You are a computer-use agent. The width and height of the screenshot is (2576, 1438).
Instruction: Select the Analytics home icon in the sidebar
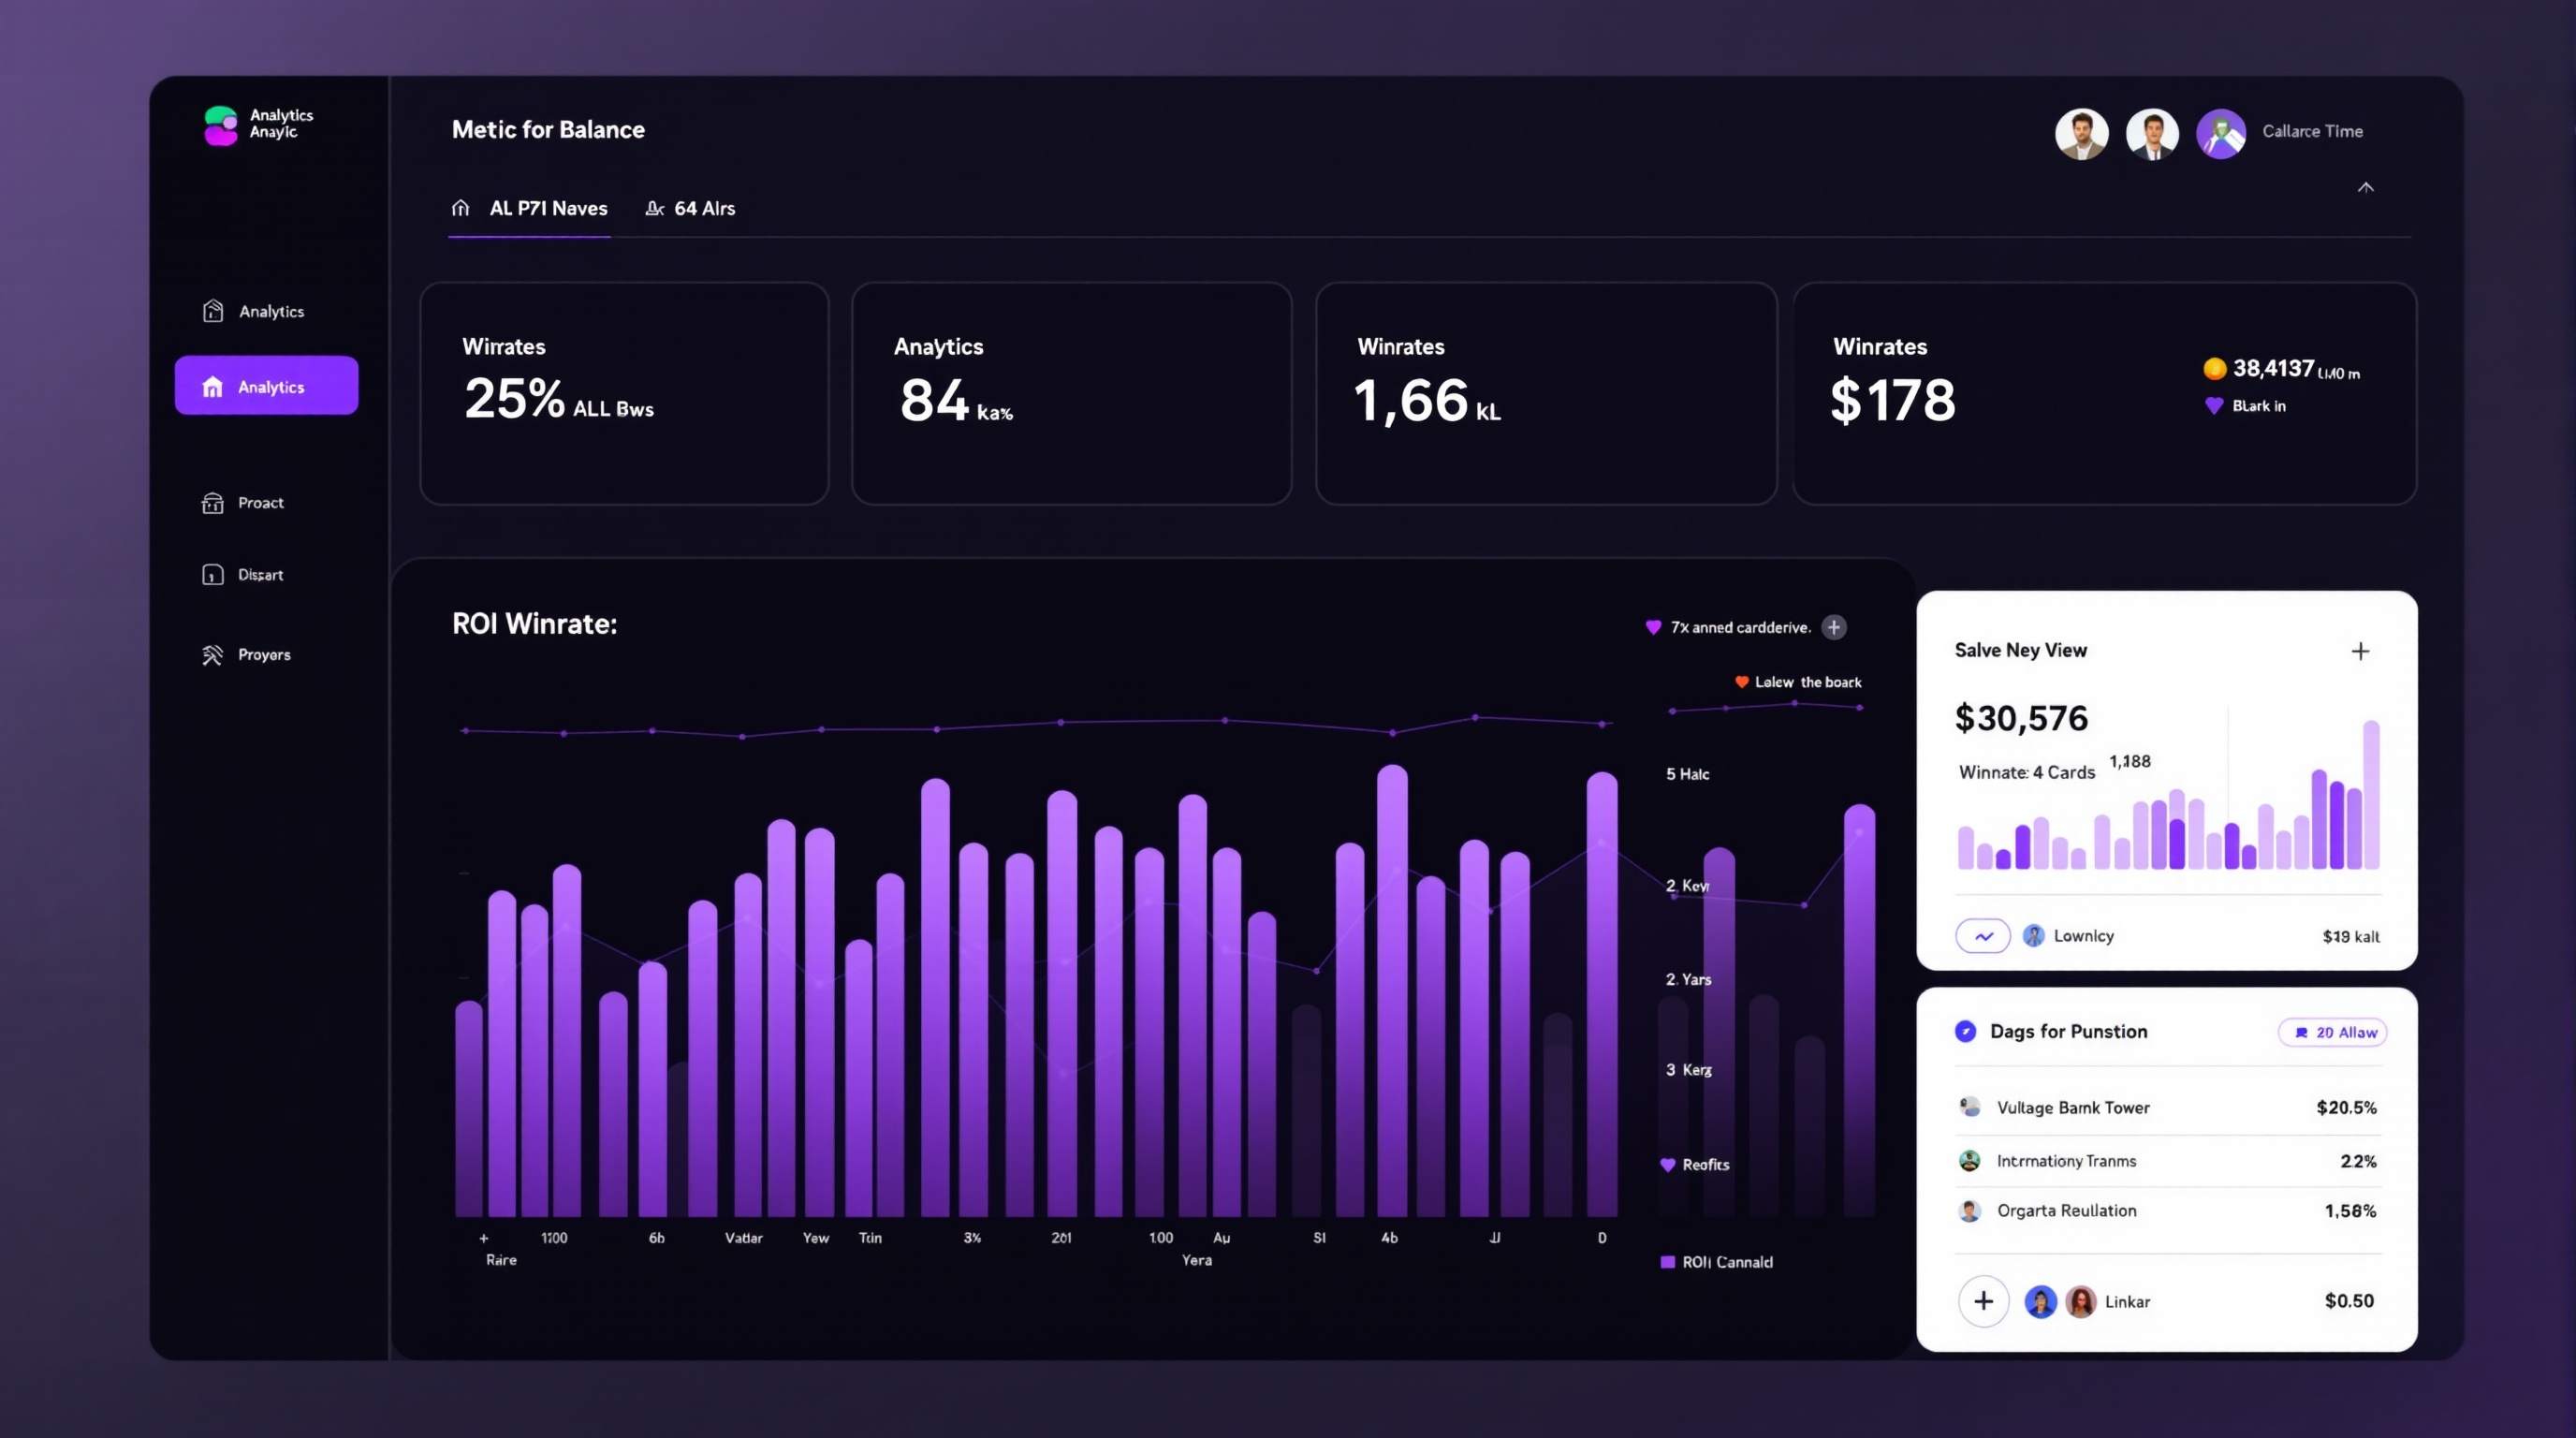212,311
